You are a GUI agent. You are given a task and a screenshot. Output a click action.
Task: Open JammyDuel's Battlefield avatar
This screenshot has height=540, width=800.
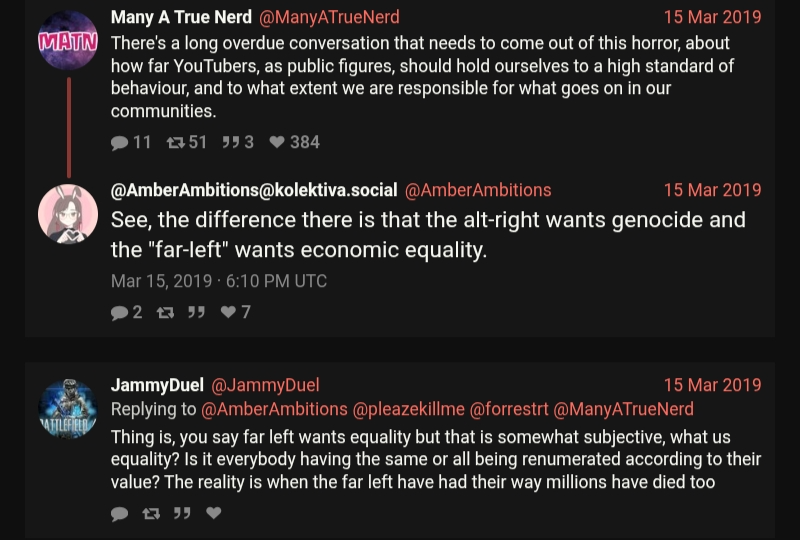click(x=68, y=408)
